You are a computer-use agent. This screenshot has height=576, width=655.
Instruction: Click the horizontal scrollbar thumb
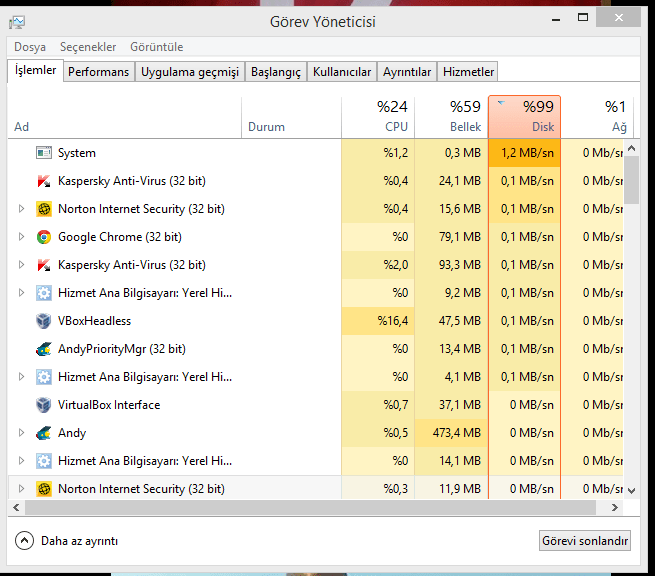(310, 507)
